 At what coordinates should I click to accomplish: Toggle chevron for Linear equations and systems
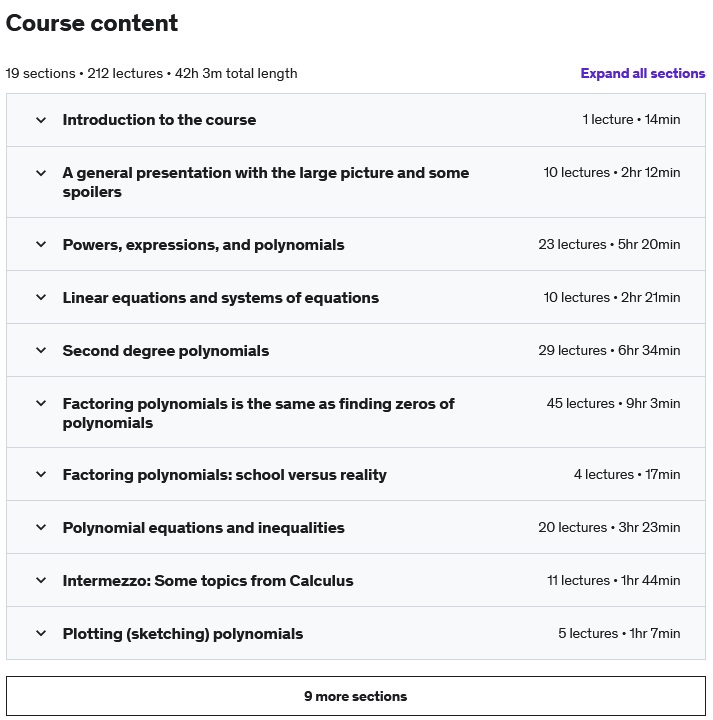click(x=41, y=298)
